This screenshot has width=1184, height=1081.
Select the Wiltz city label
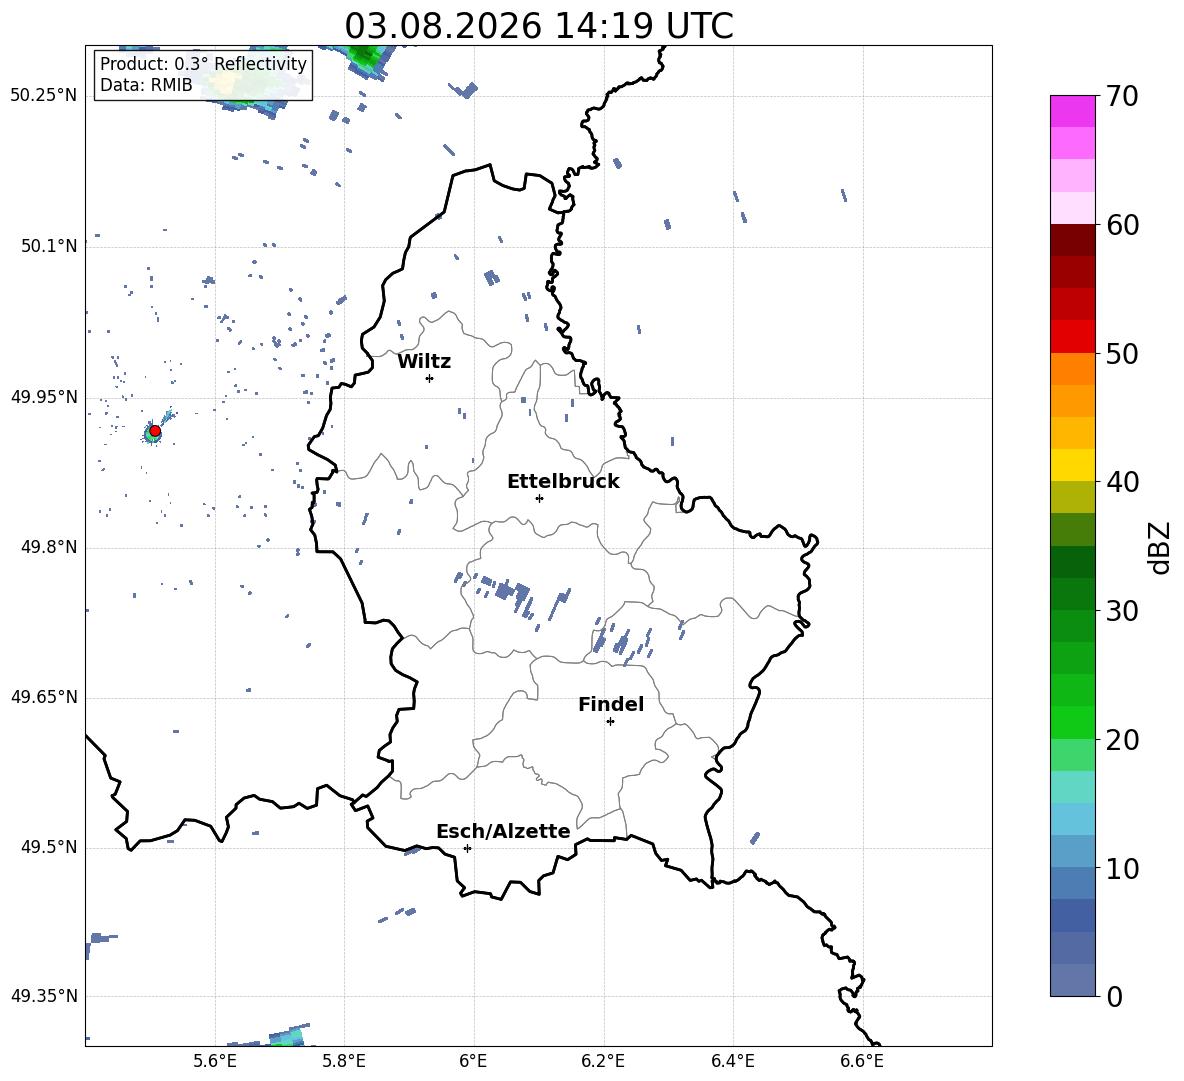424,362
